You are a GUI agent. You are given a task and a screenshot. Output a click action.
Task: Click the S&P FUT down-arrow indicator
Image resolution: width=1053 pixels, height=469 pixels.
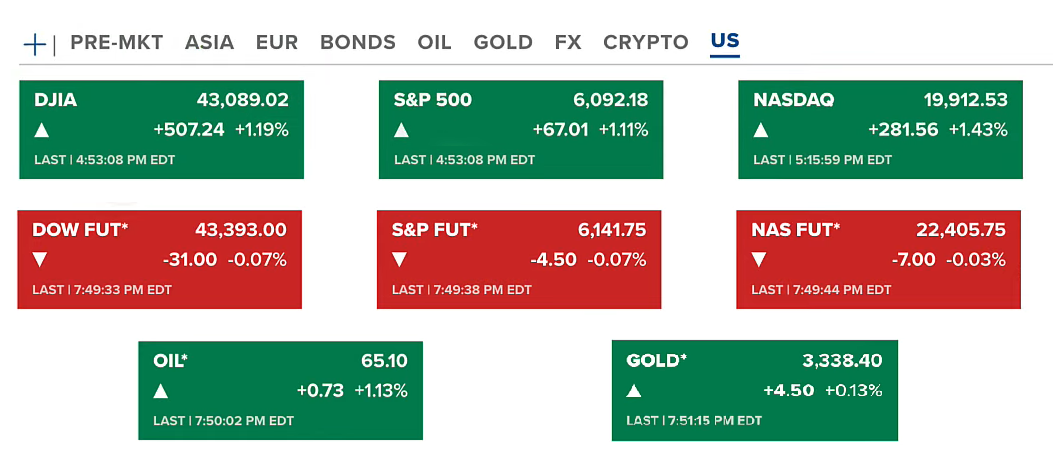(399, 260)
